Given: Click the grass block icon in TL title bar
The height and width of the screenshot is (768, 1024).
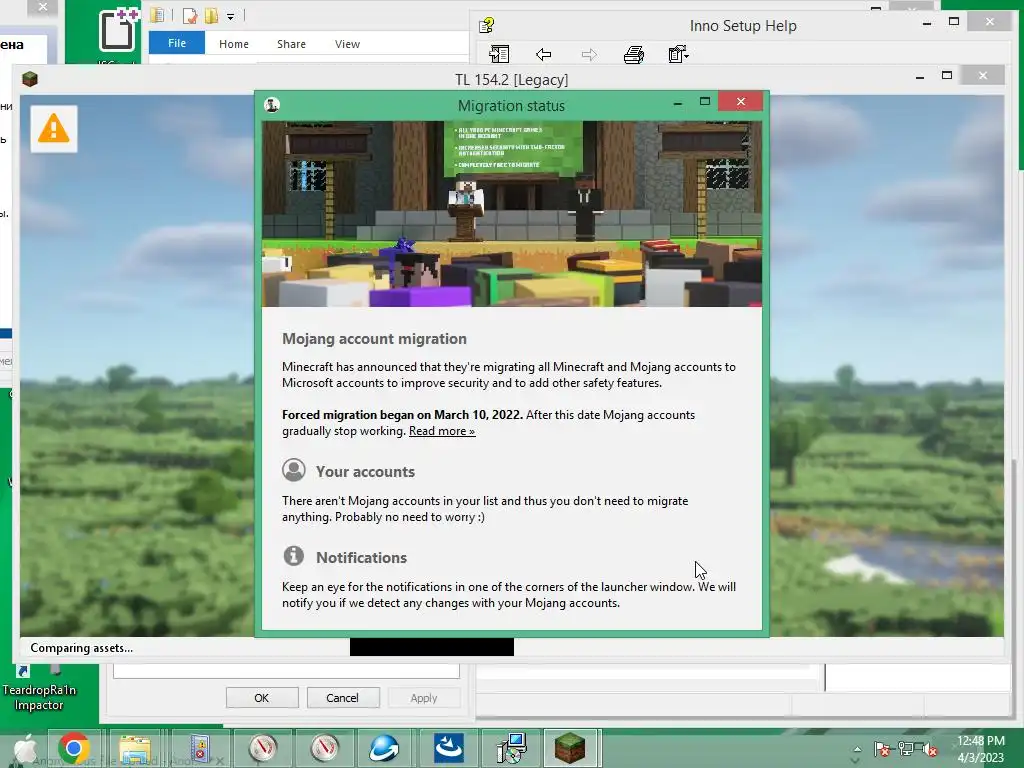Looking at the screenshot, I should click(30, 79).
